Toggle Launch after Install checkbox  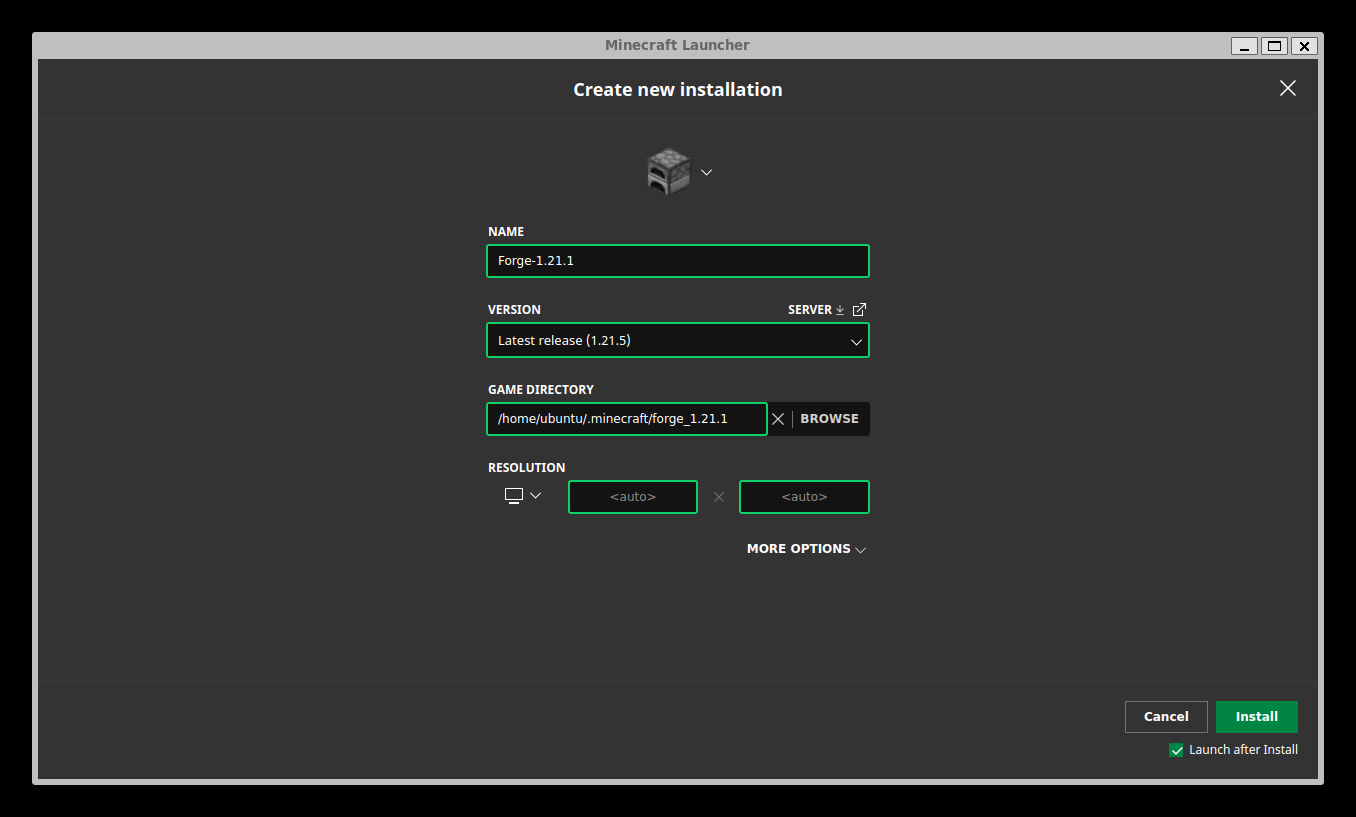(1176, 750)
